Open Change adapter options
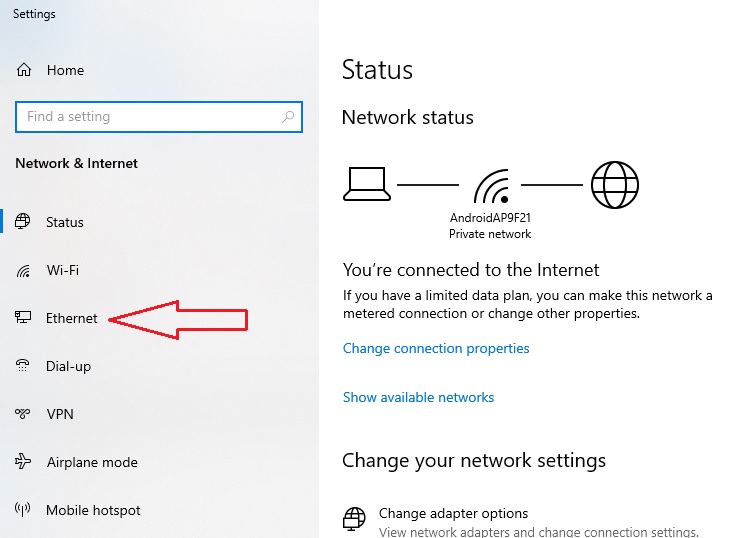 453,514
